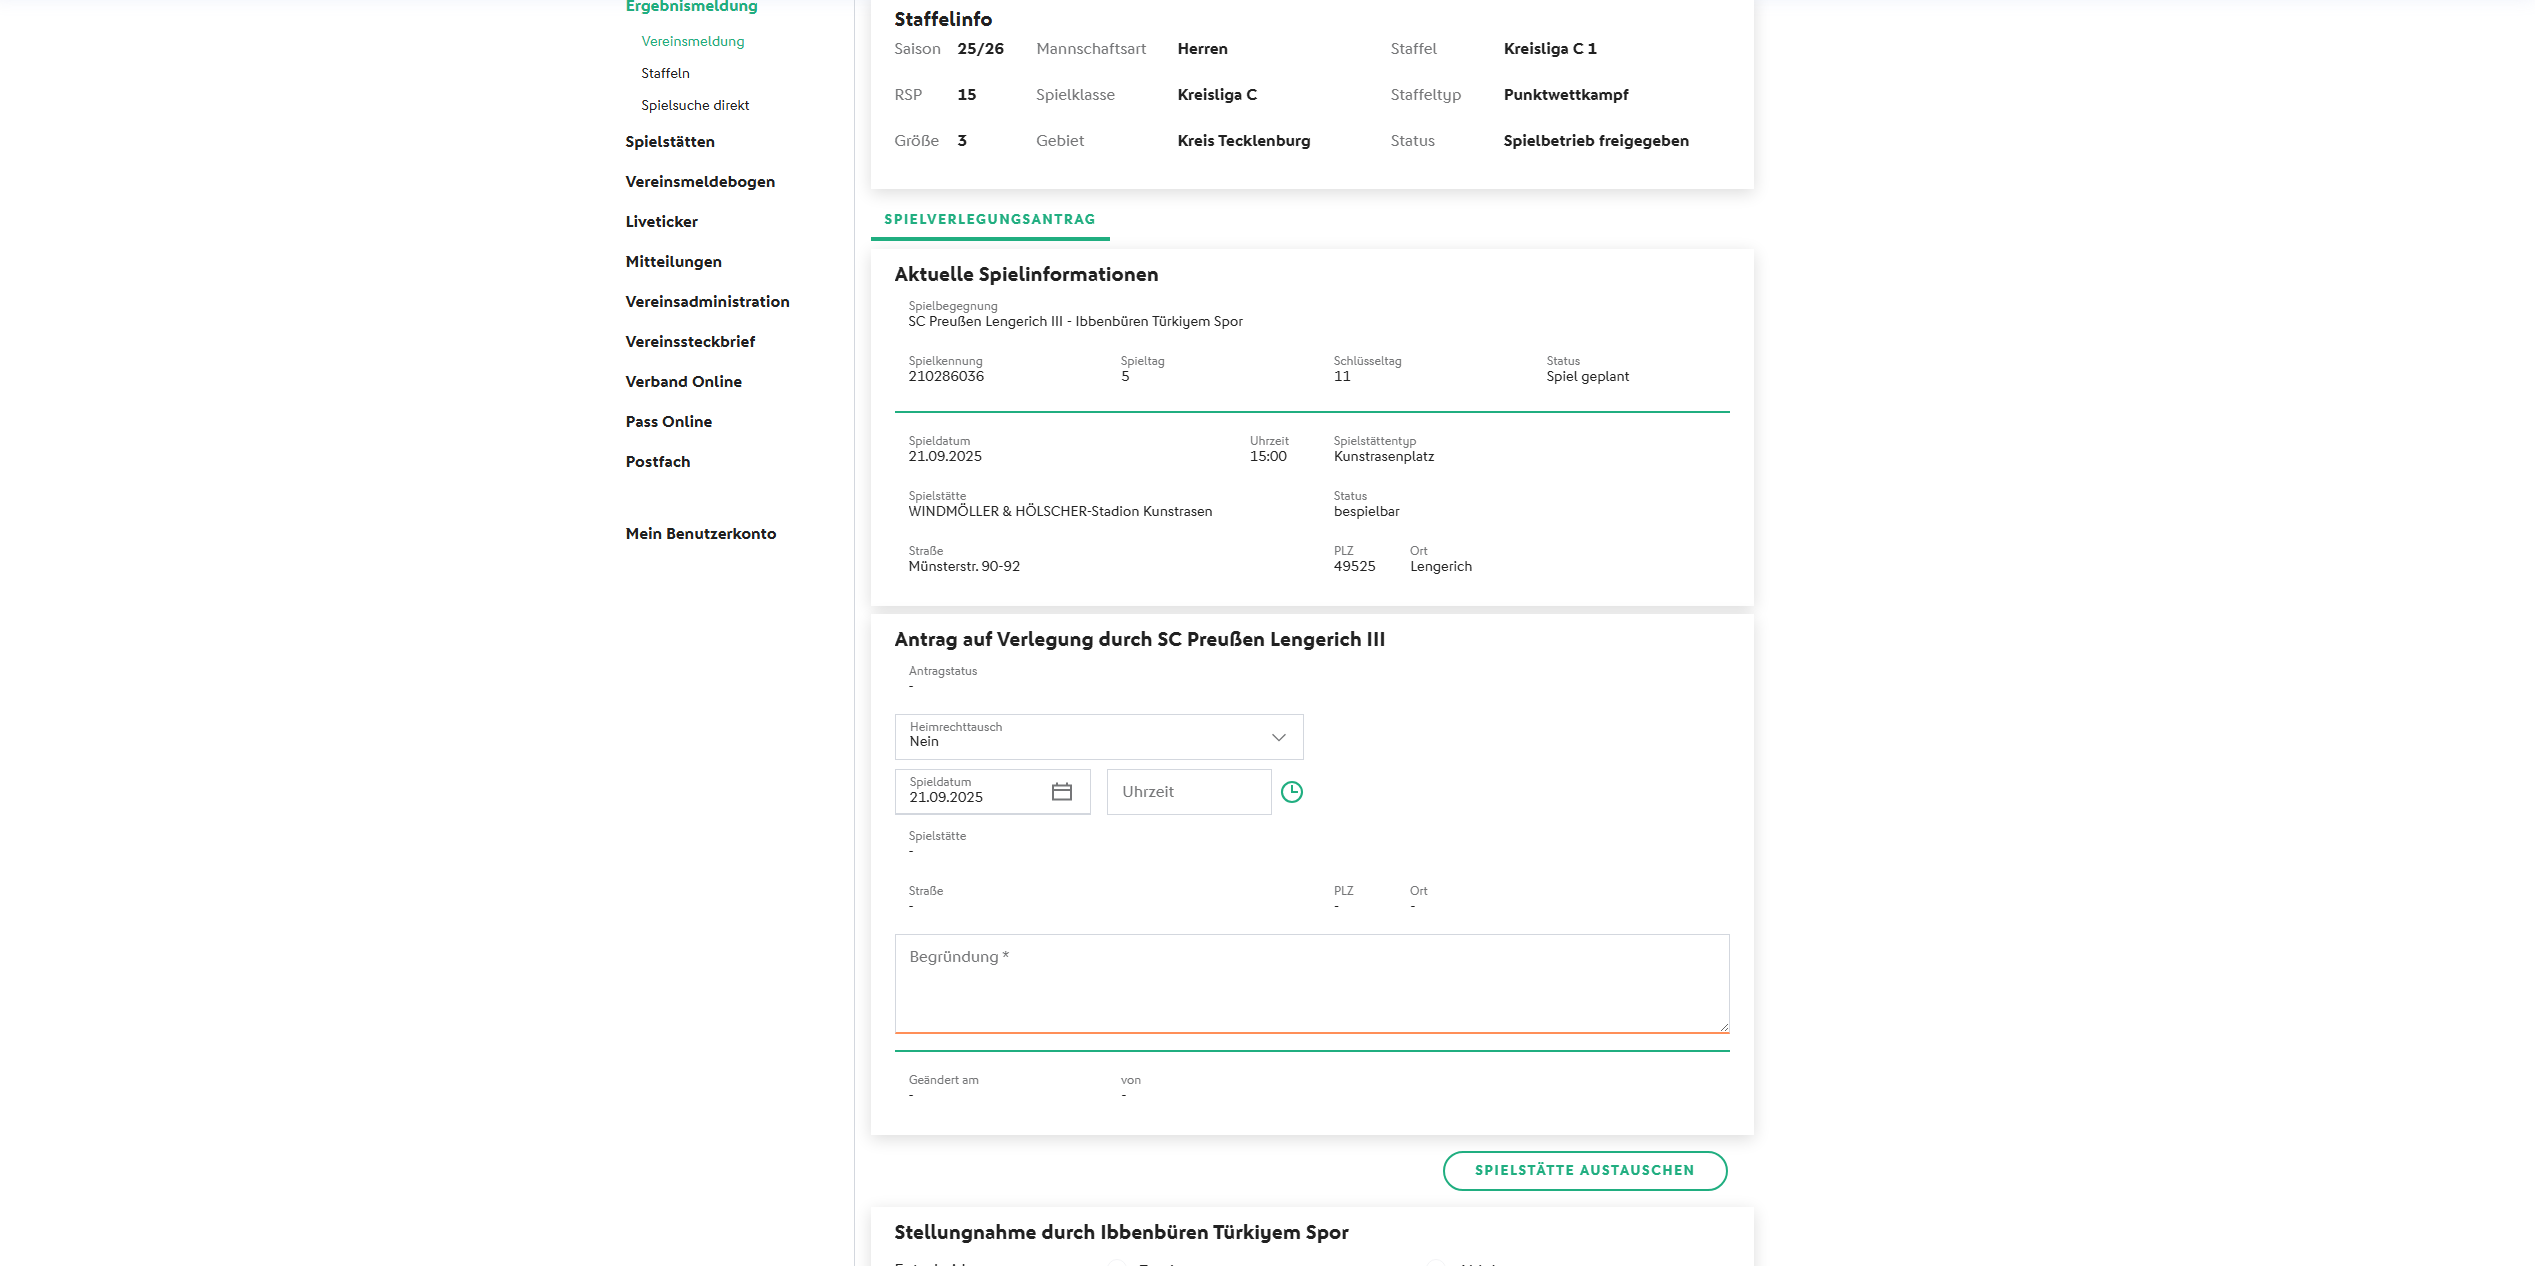2535x1266 pixels.
Task: Open Mitteilungen from the sidebar
Action: [673, 262]
